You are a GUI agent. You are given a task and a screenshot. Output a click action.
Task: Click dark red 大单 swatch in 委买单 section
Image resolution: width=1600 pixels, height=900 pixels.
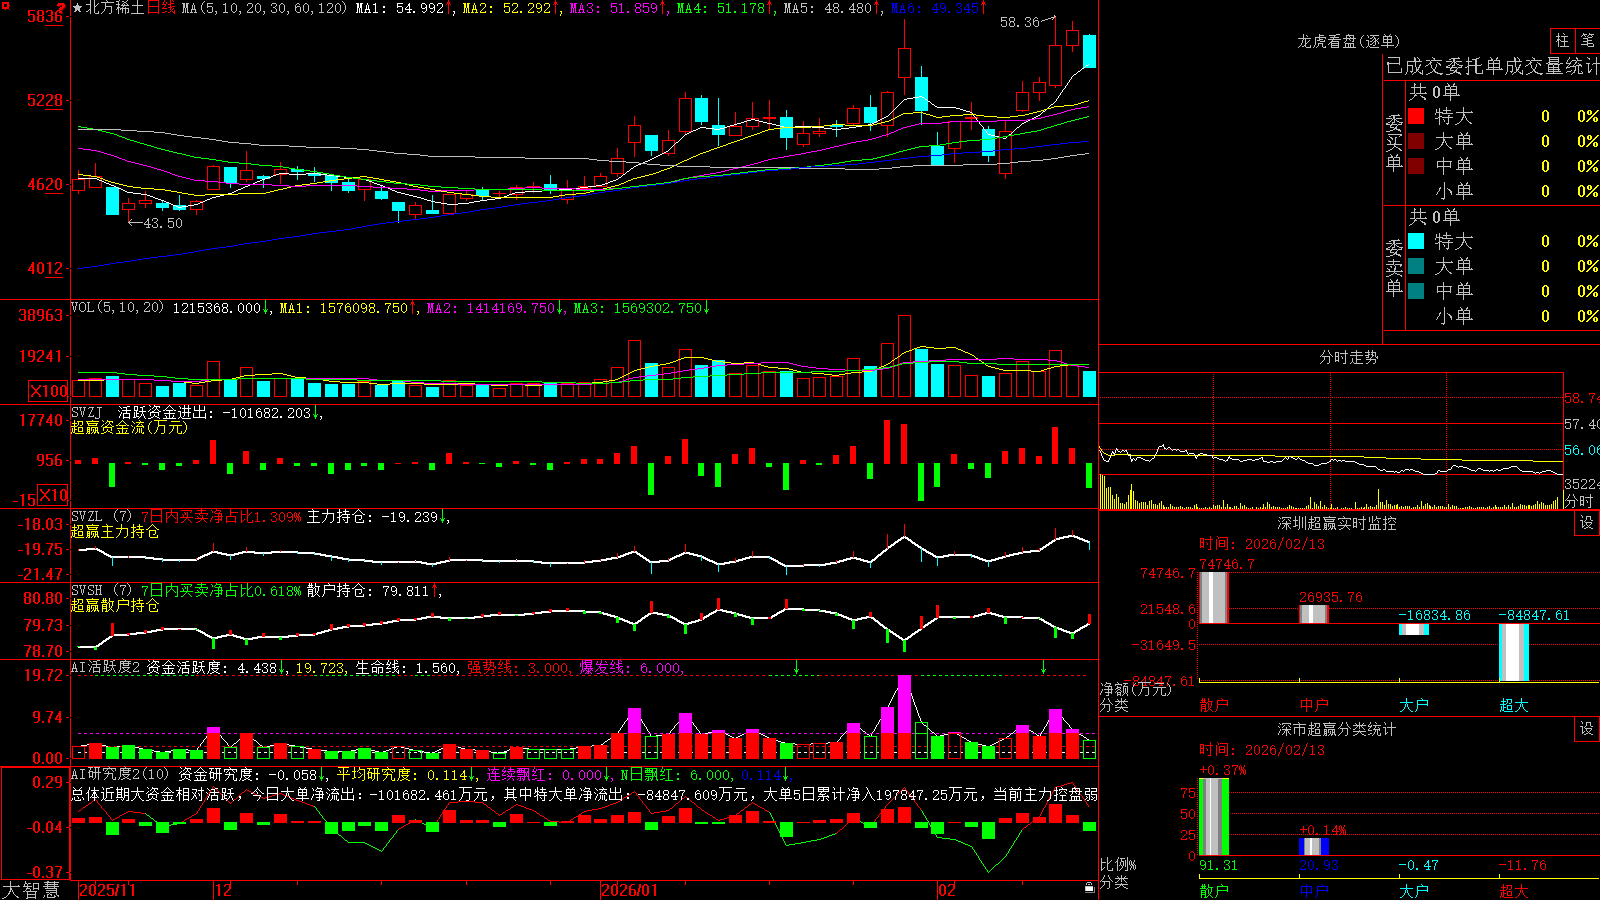coord(1416,141)
